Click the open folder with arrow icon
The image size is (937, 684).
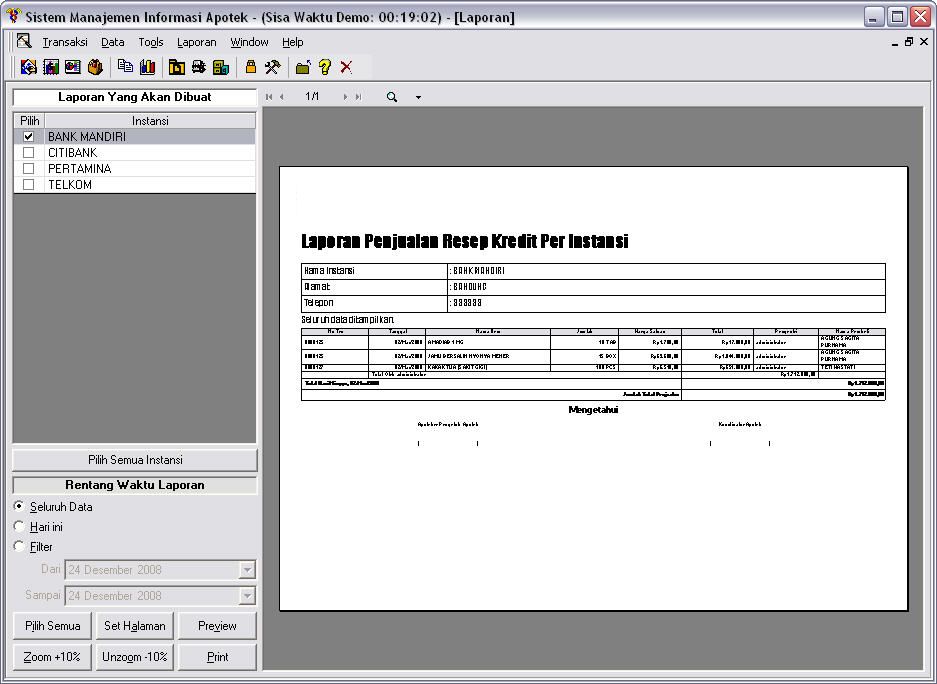coord(303,67)
